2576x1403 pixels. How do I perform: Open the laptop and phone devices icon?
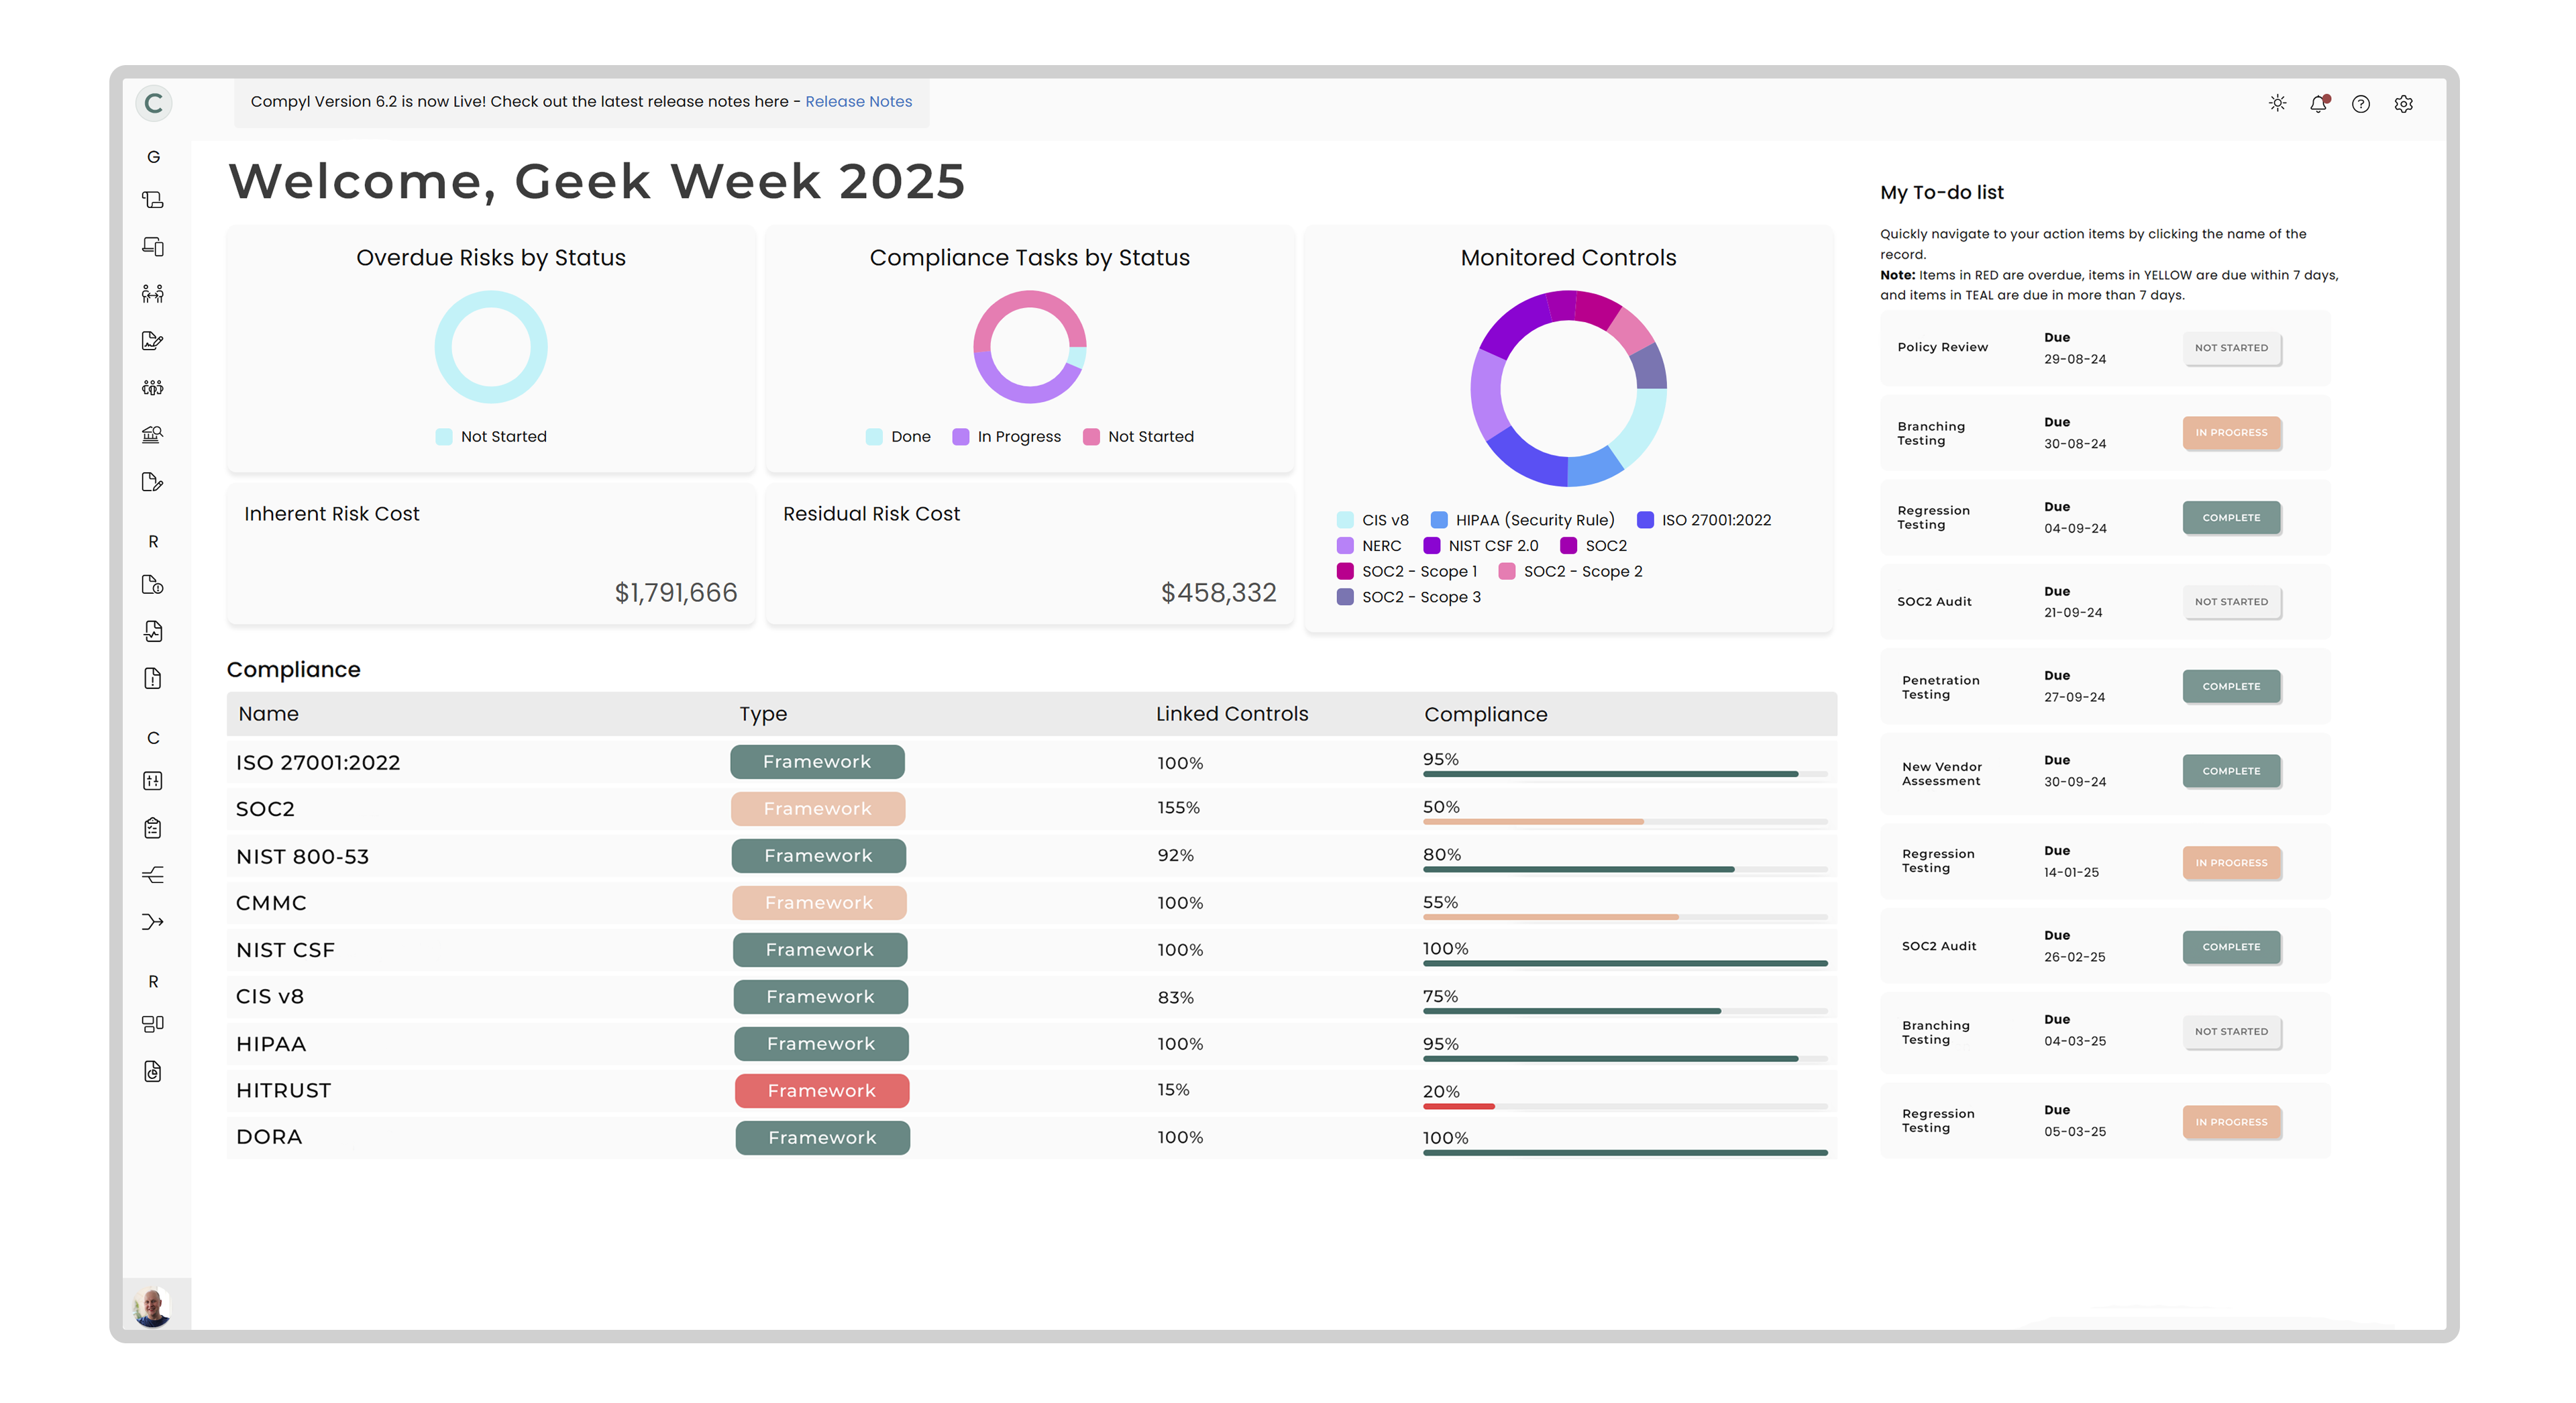(x=153, y=246)
